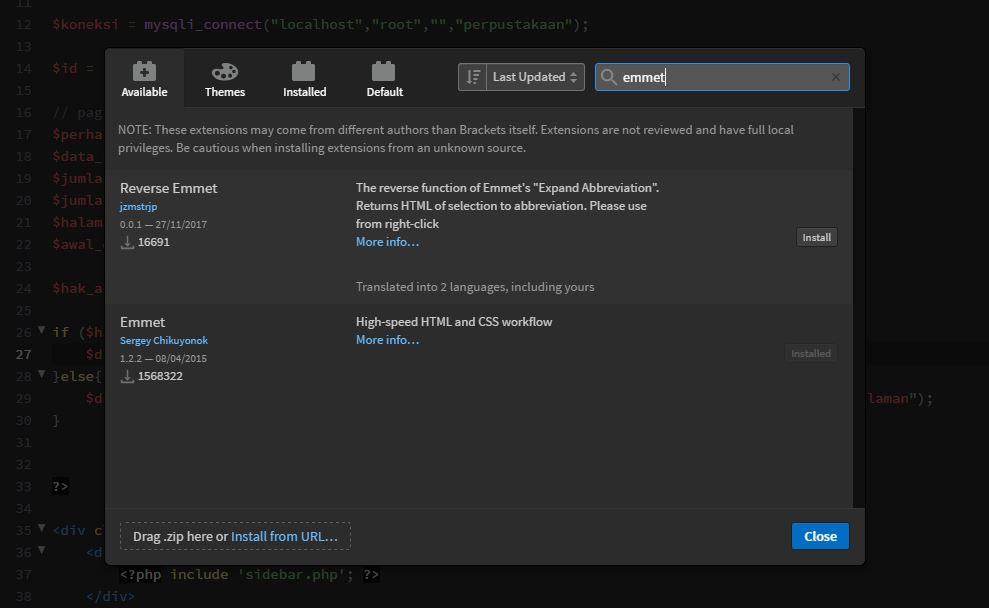Focus the extension search field
The width and height of the screenshot is (989, 608).
click(x=722, y=77)
